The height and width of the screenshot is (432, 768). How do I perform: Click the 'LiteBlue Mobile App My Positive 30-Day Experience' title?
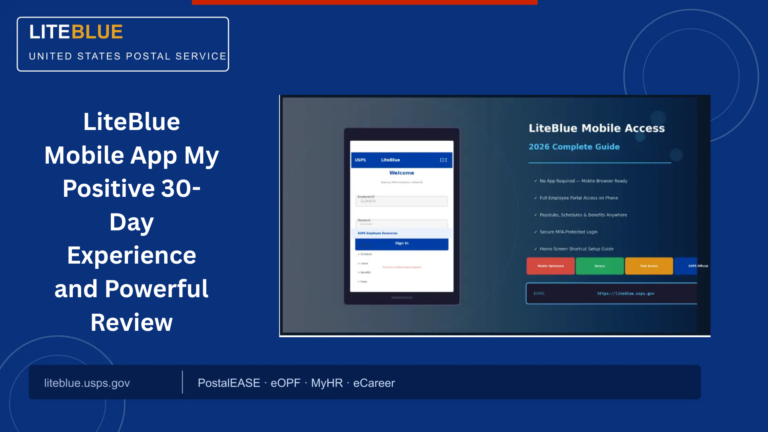(x=132, y=222)
